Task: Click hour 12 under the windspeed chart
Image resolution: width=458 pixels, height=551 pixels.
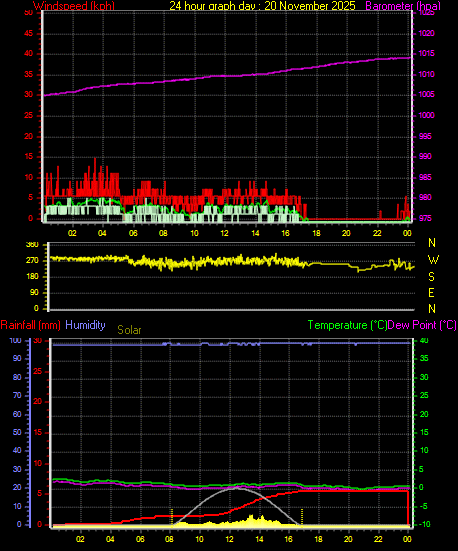Action: click(224, 233)
